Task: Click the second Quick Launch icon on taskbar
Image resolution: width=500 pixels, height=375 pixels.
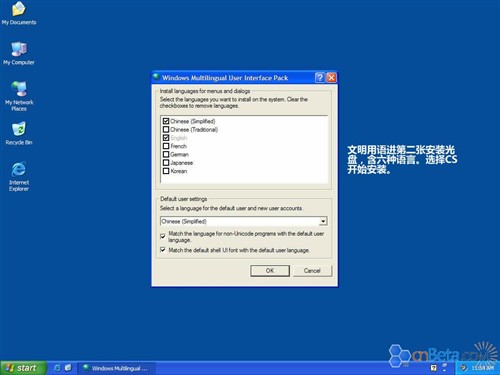Action: tap(68, 368)
